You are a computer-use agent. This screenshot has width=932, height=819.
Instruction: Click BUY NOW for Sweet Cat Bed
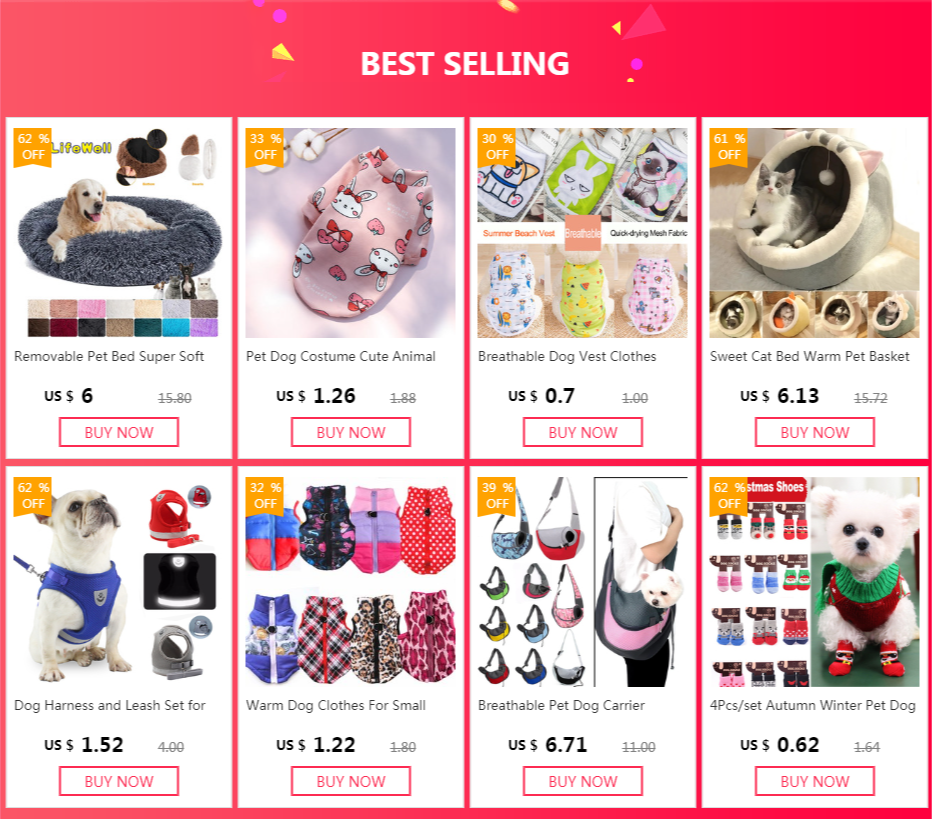(815, 432)
